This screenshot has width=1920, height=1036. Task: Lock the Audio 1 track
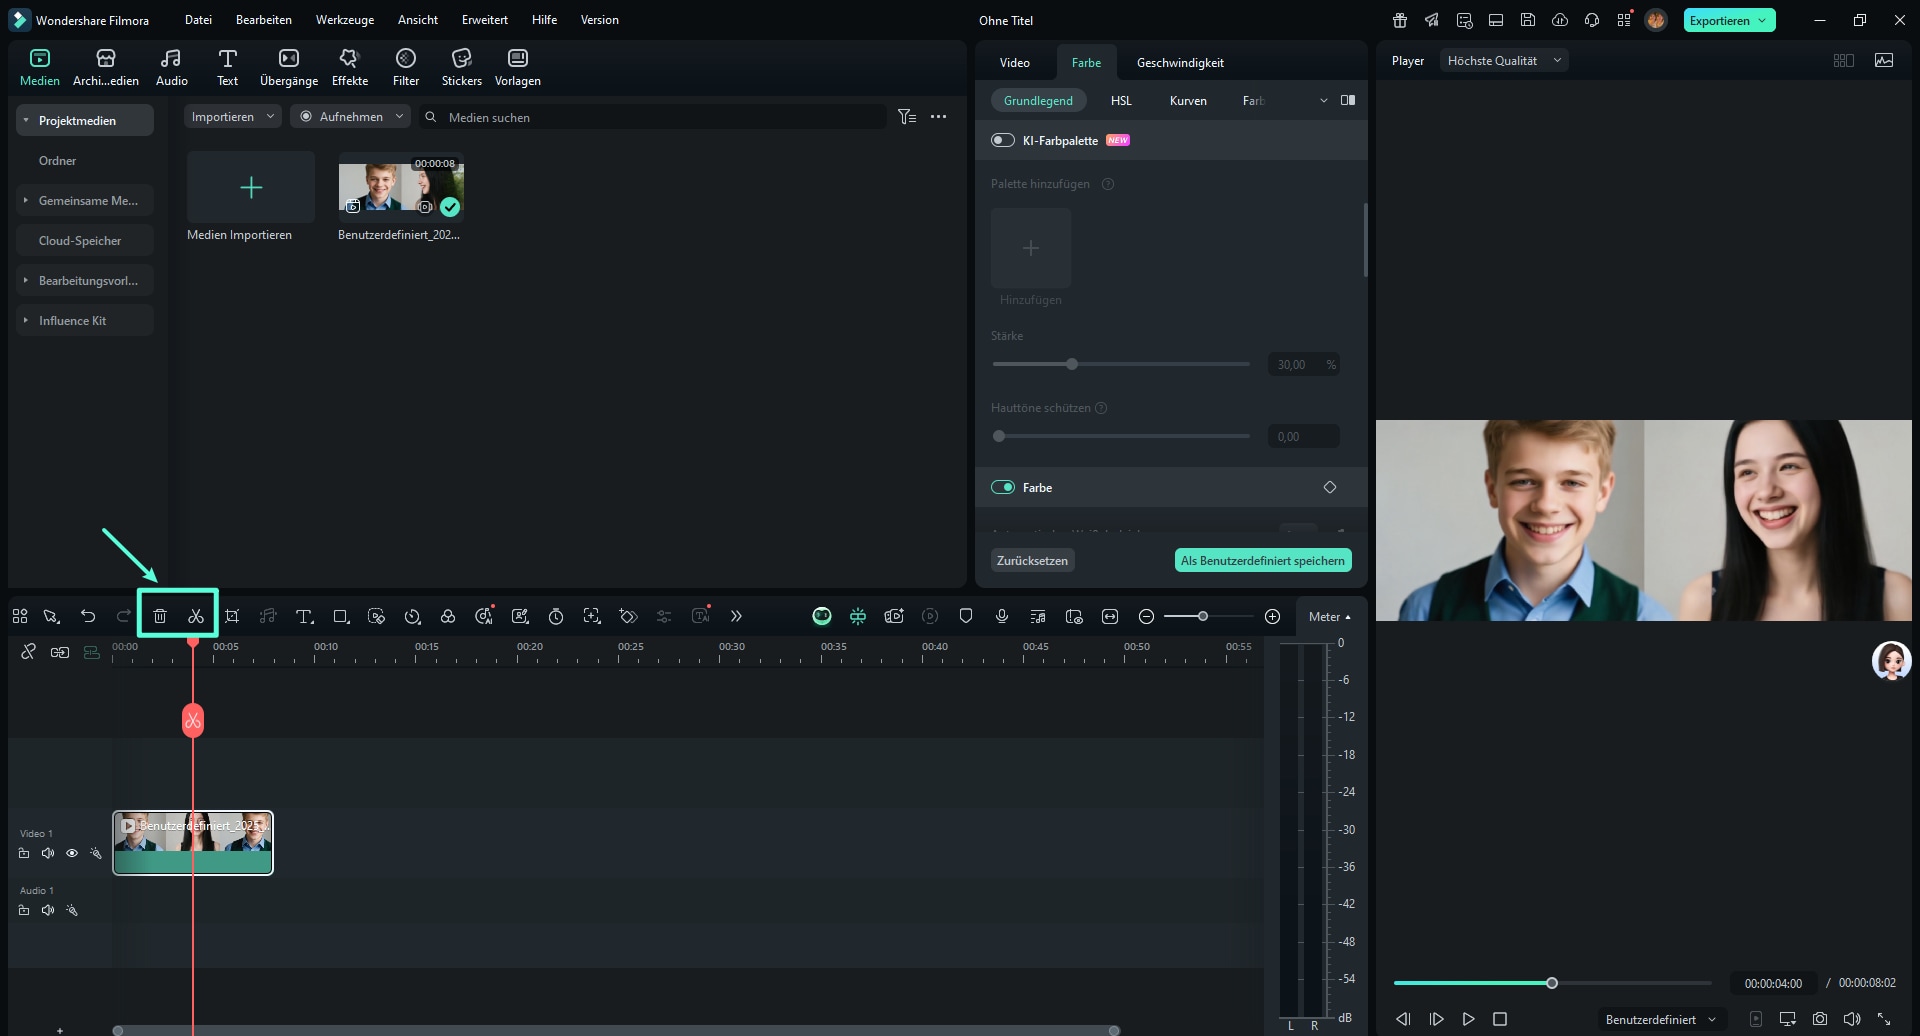click(x=24, y=910)
